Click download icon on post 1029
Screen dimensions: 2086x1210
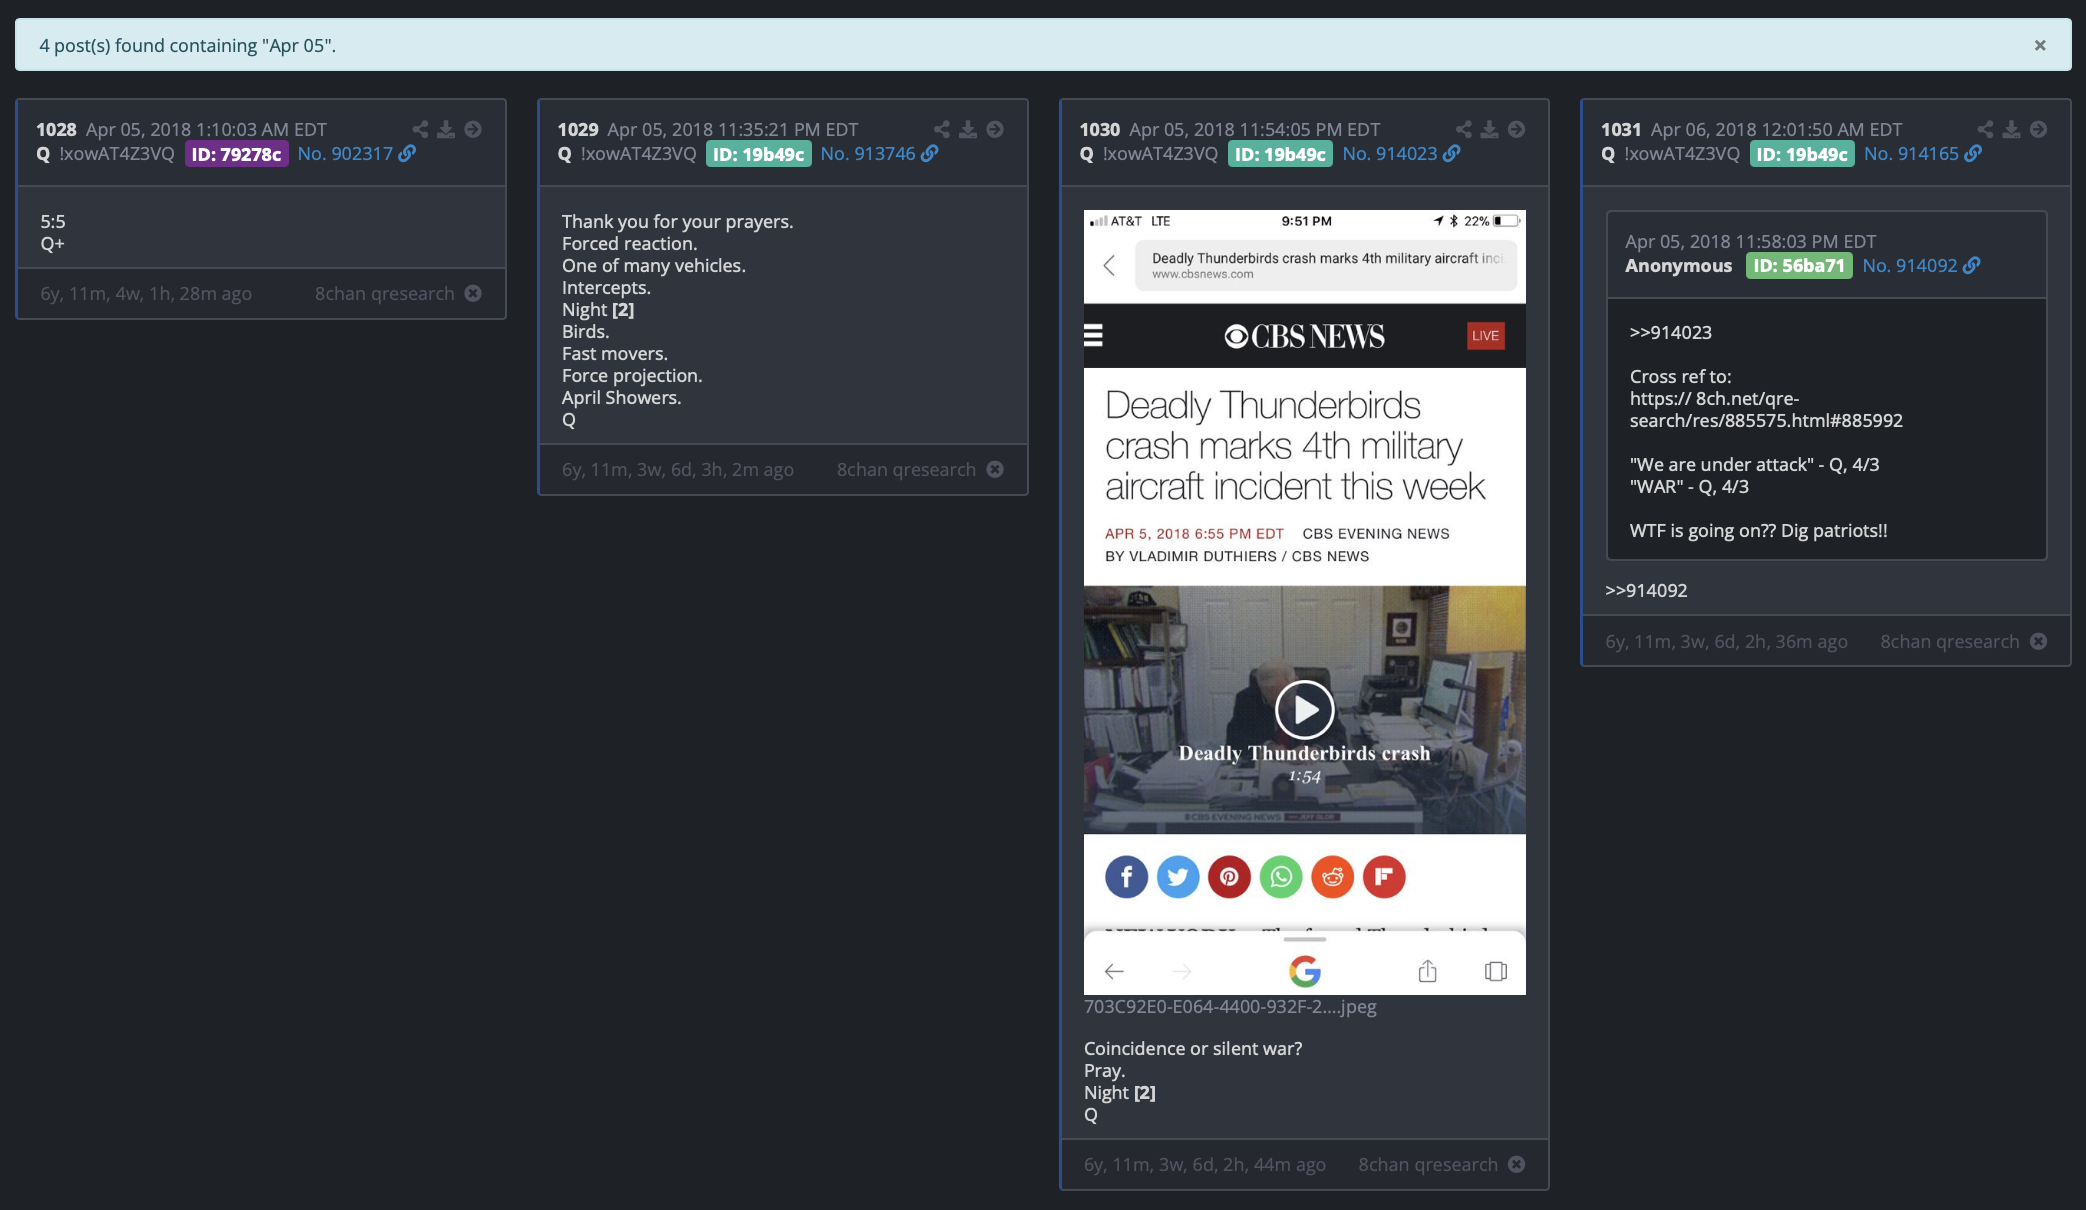[x=968, y=129]
